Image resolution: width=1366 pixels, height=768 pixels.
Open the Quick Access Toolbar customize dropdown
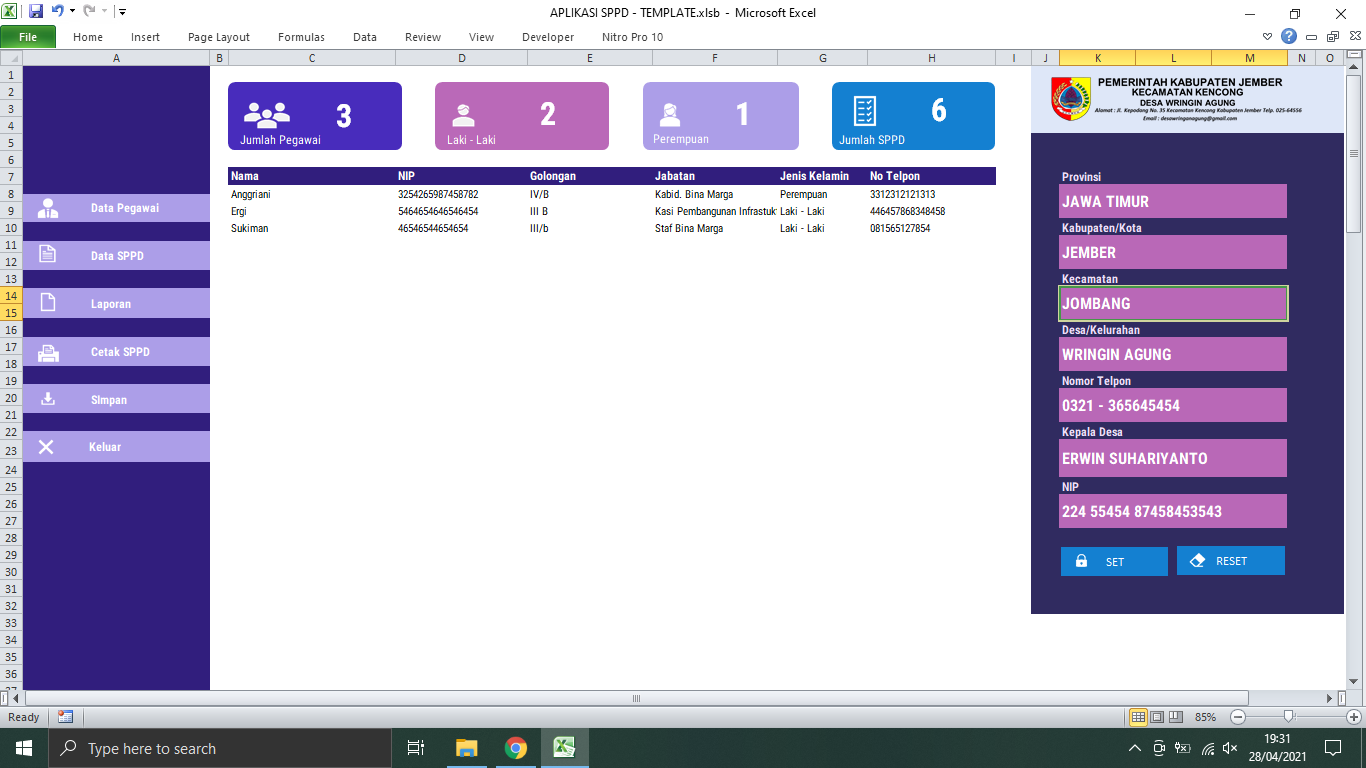click(x=122, y=13)
